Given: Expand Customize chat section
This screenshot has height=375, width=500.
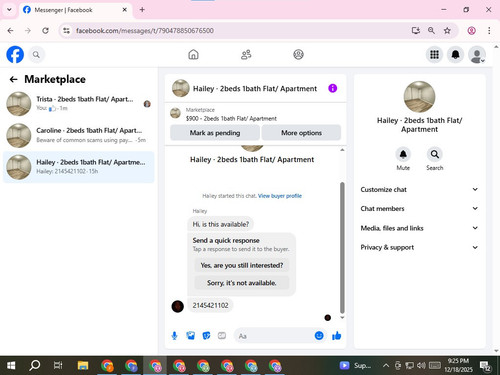Looking at the screenshot, I should [419, 189].
